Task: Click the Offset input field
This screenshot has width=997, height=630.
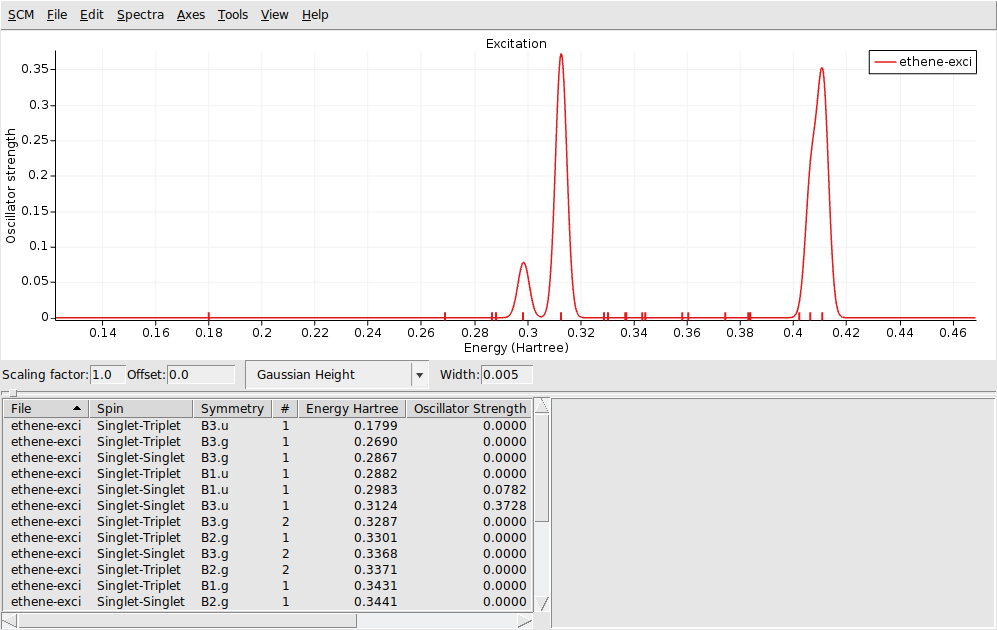Action: pos(200,374)
